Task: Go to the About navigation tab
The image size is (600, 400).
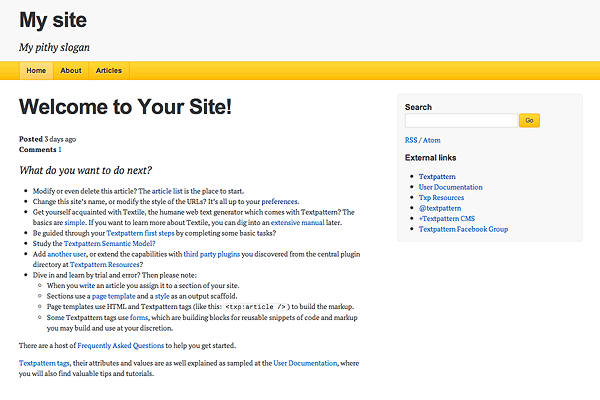Action: pyautogui.click(x=70, y=71)
